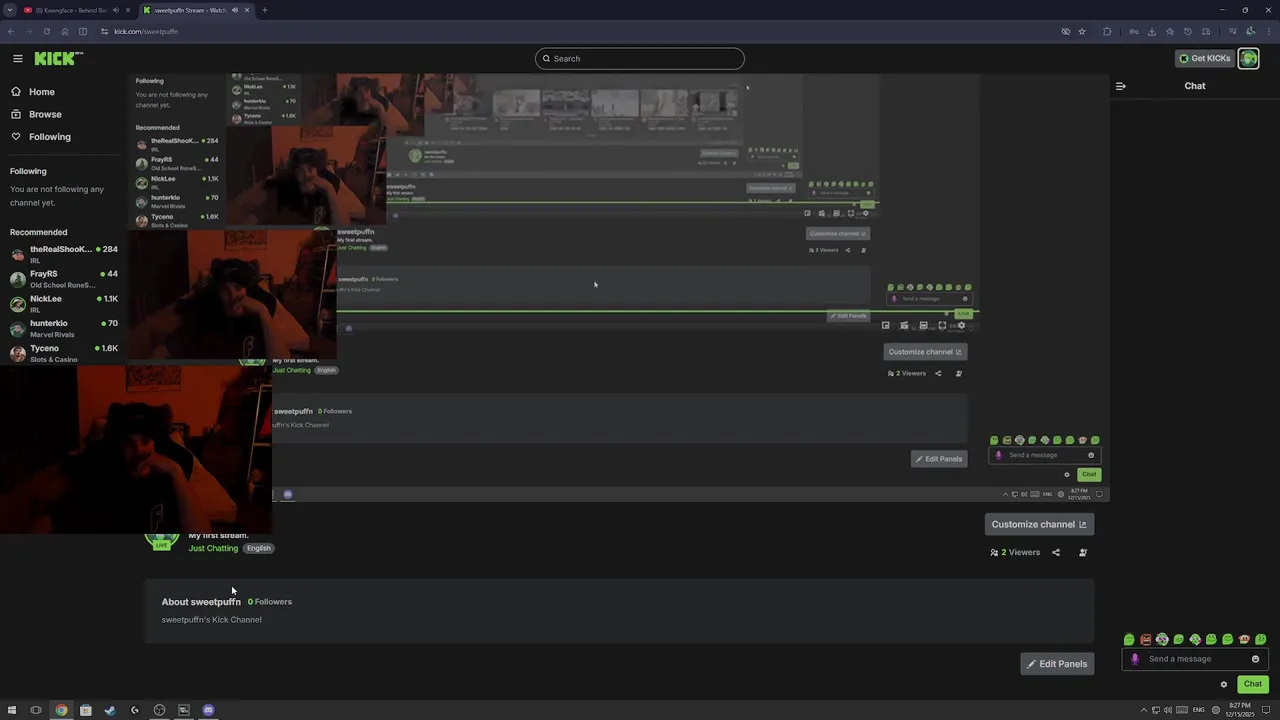Open the Windows notification center
1280x720 pixels.
tap(1268, 710)
